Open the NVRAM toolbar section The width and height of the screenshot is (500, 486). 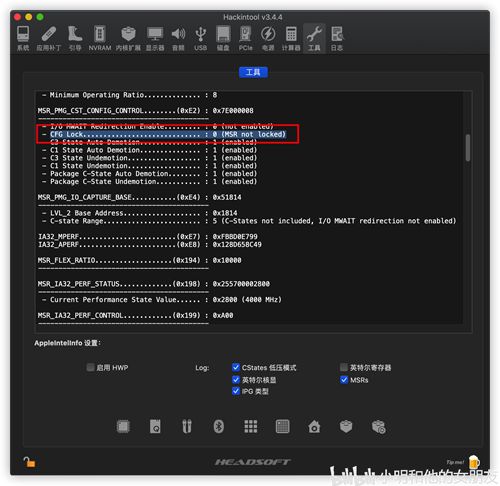[100, 38]
